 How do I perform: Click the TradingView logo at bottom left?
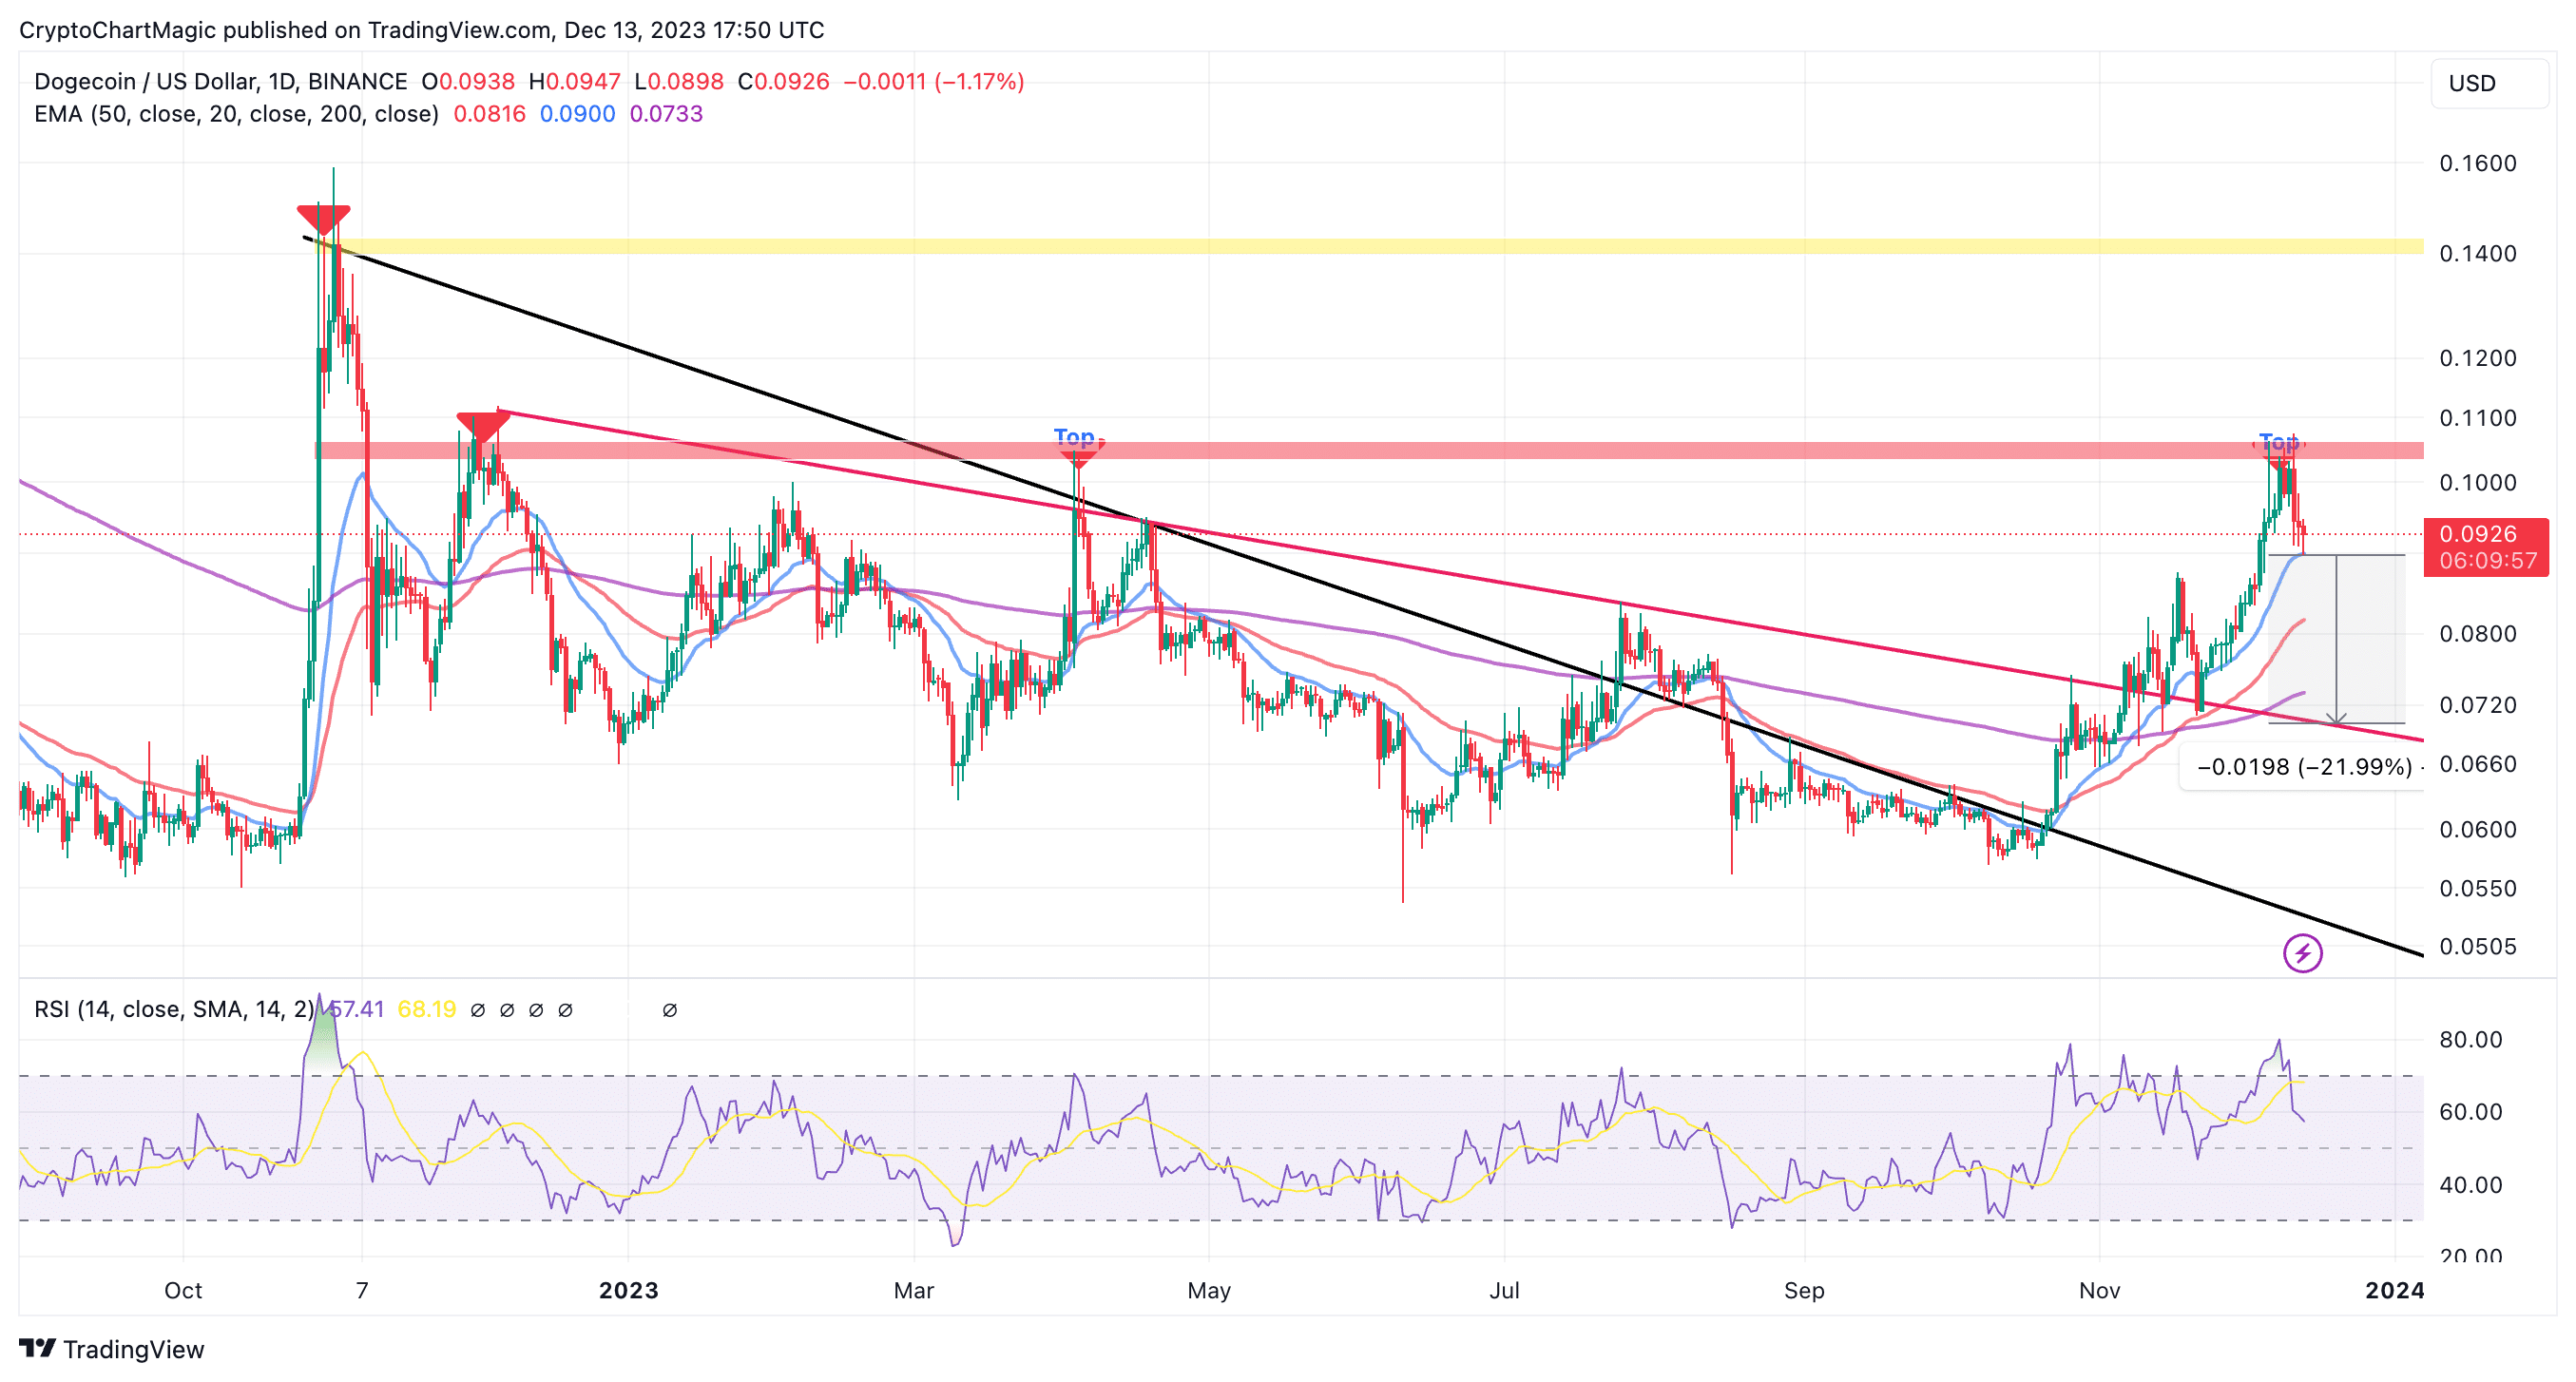point(112,1349)
